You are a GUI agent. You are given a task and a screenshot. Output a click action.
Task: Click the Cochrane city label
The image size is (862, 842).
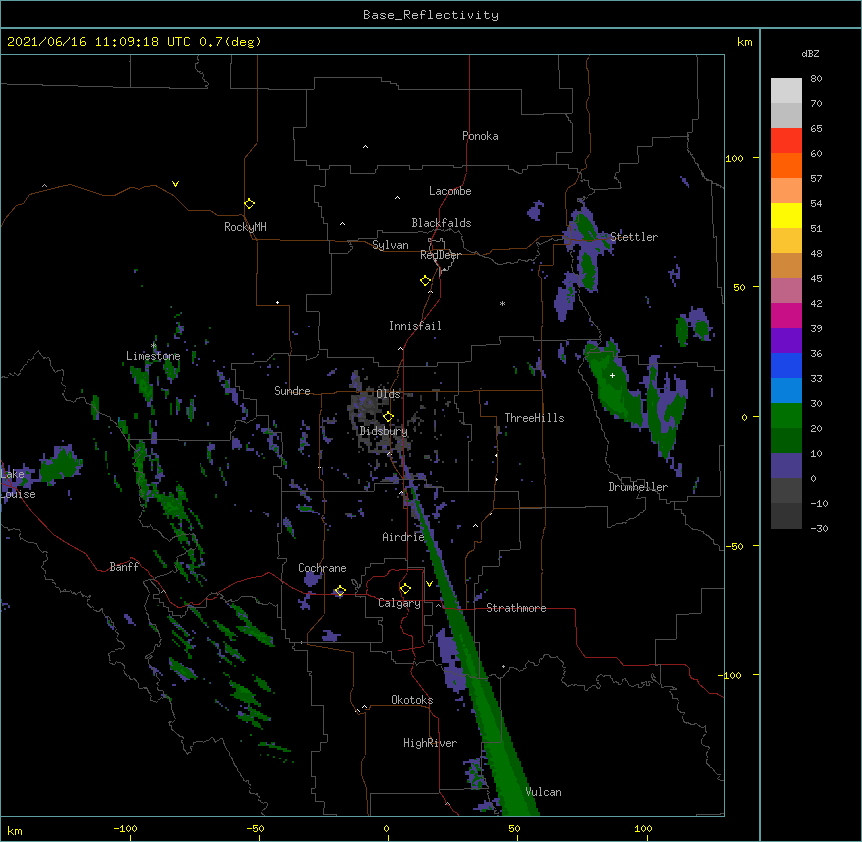tap(322, 568)
